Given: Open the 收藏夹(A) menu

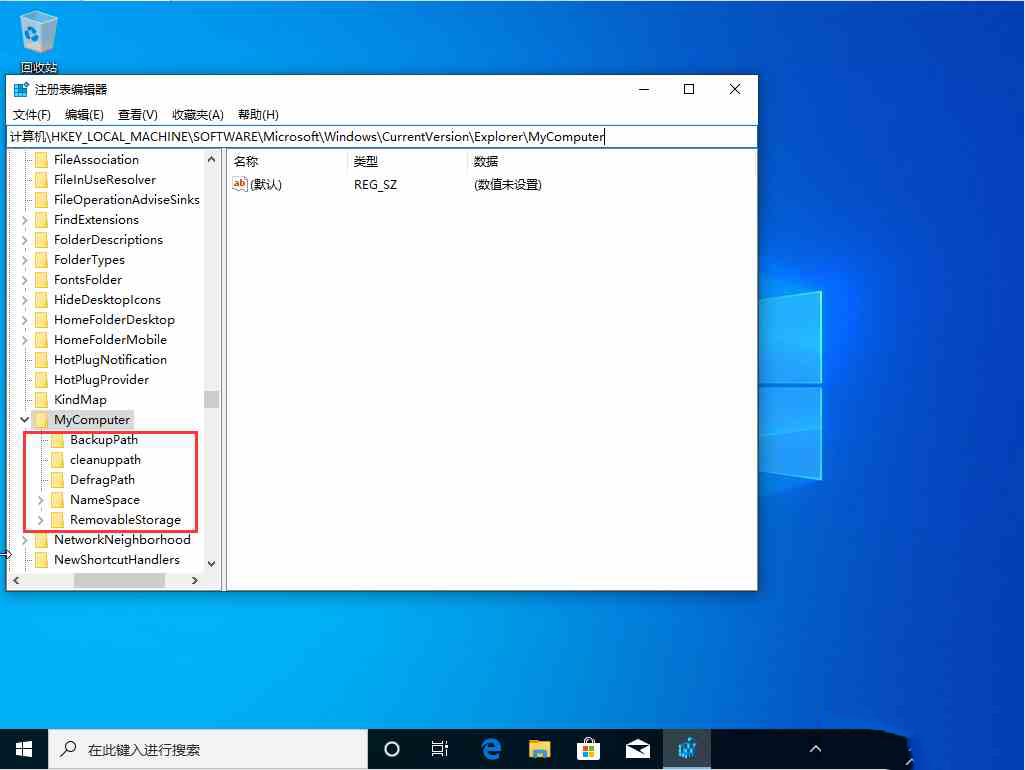Looking at the screenshot, I should tap(197, 115).
